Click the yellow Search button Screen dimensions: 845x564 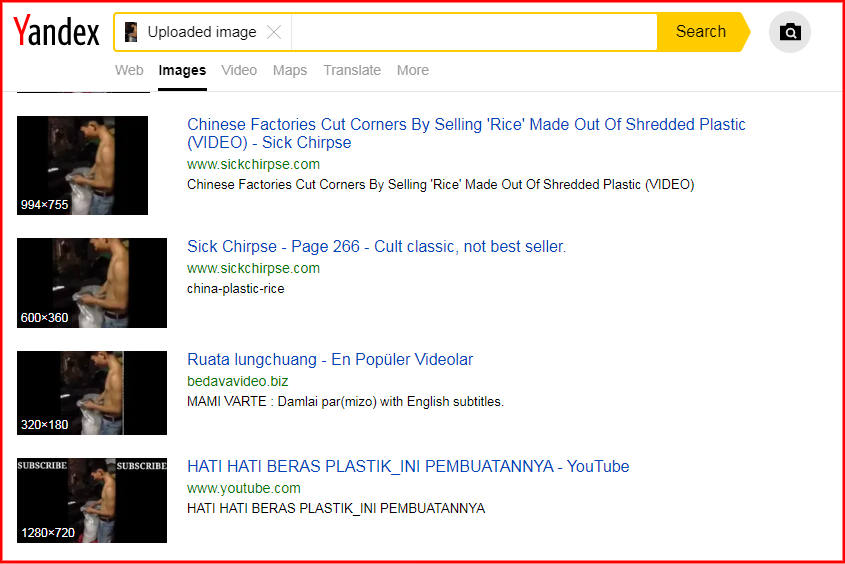701,32
